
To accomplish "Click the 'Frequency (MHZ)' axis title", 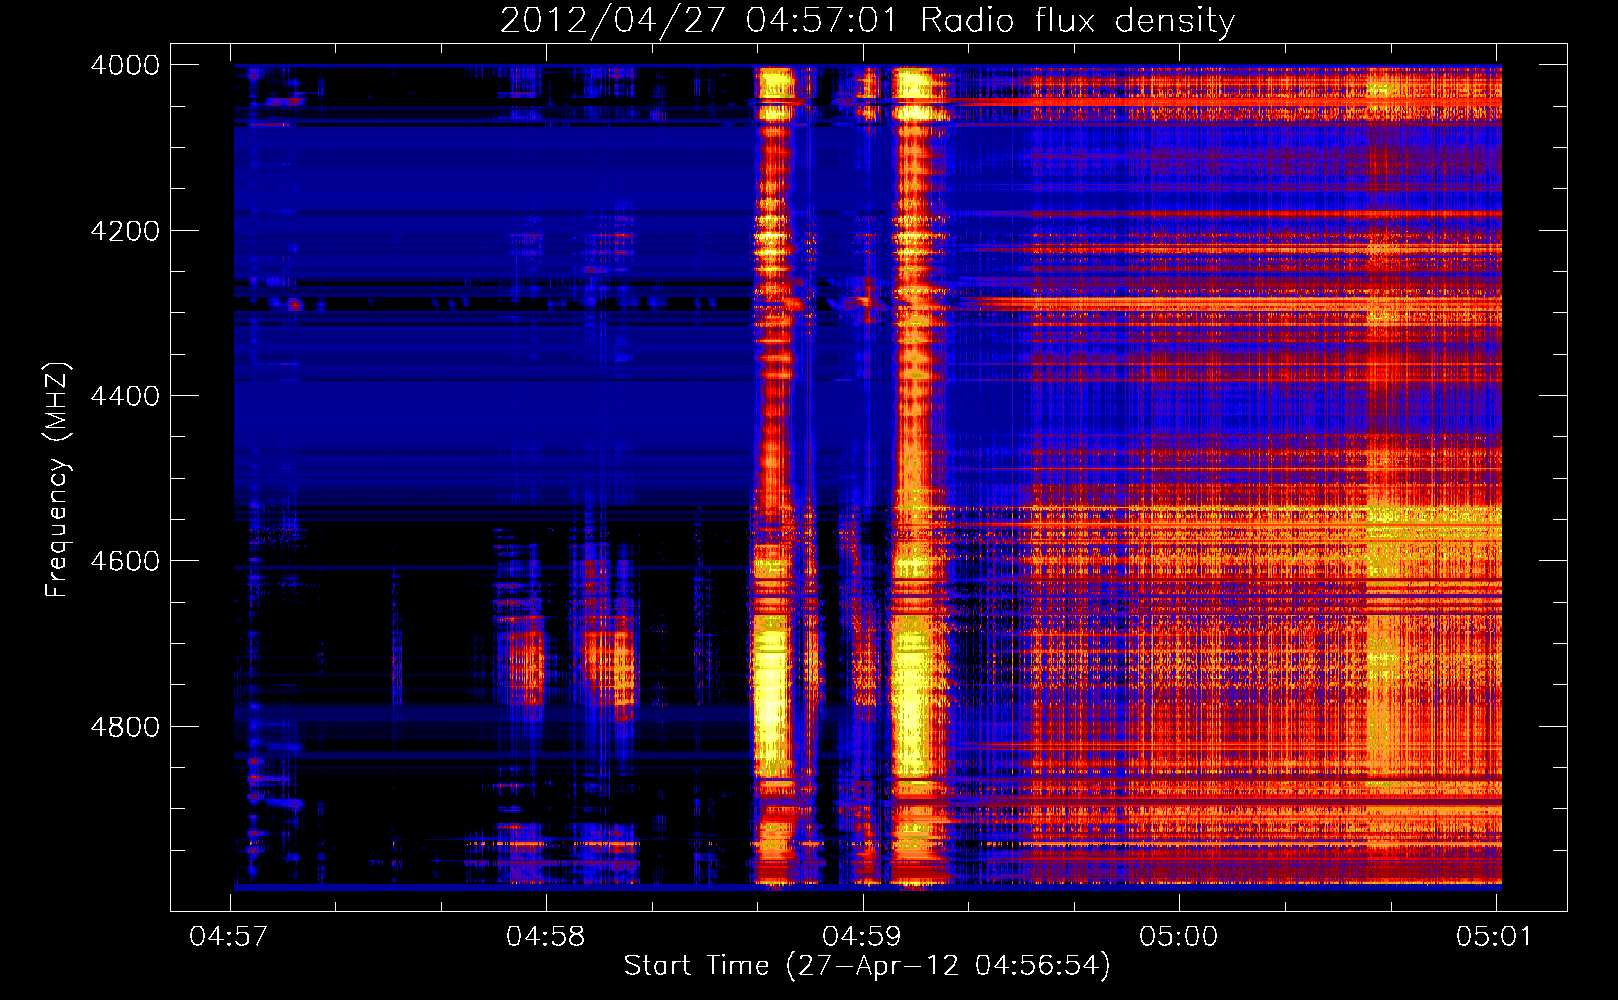I will (x=57, y=480).
